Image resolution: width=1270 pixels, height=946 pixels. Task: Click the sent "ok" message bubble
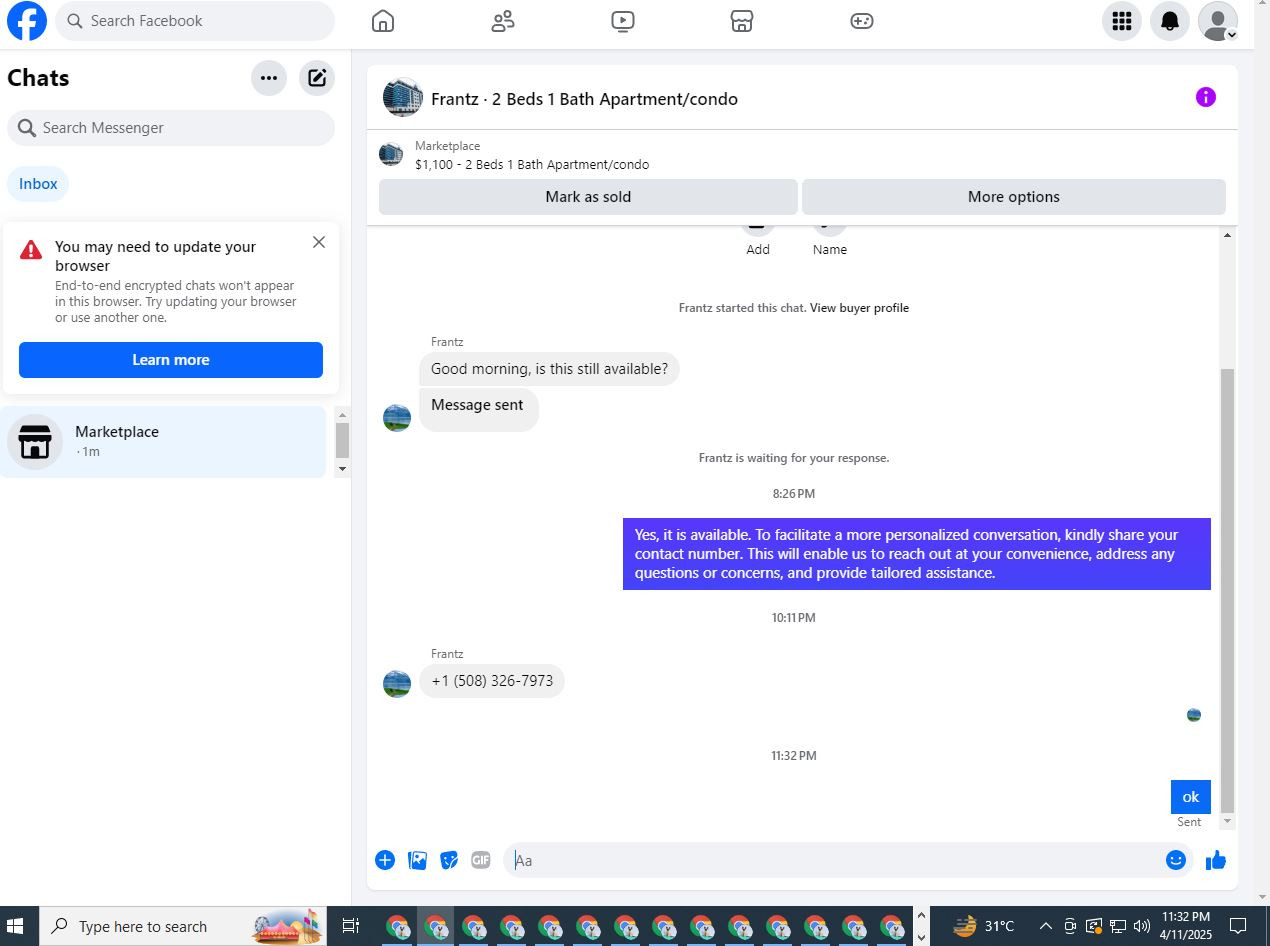tap(1191, 797)
